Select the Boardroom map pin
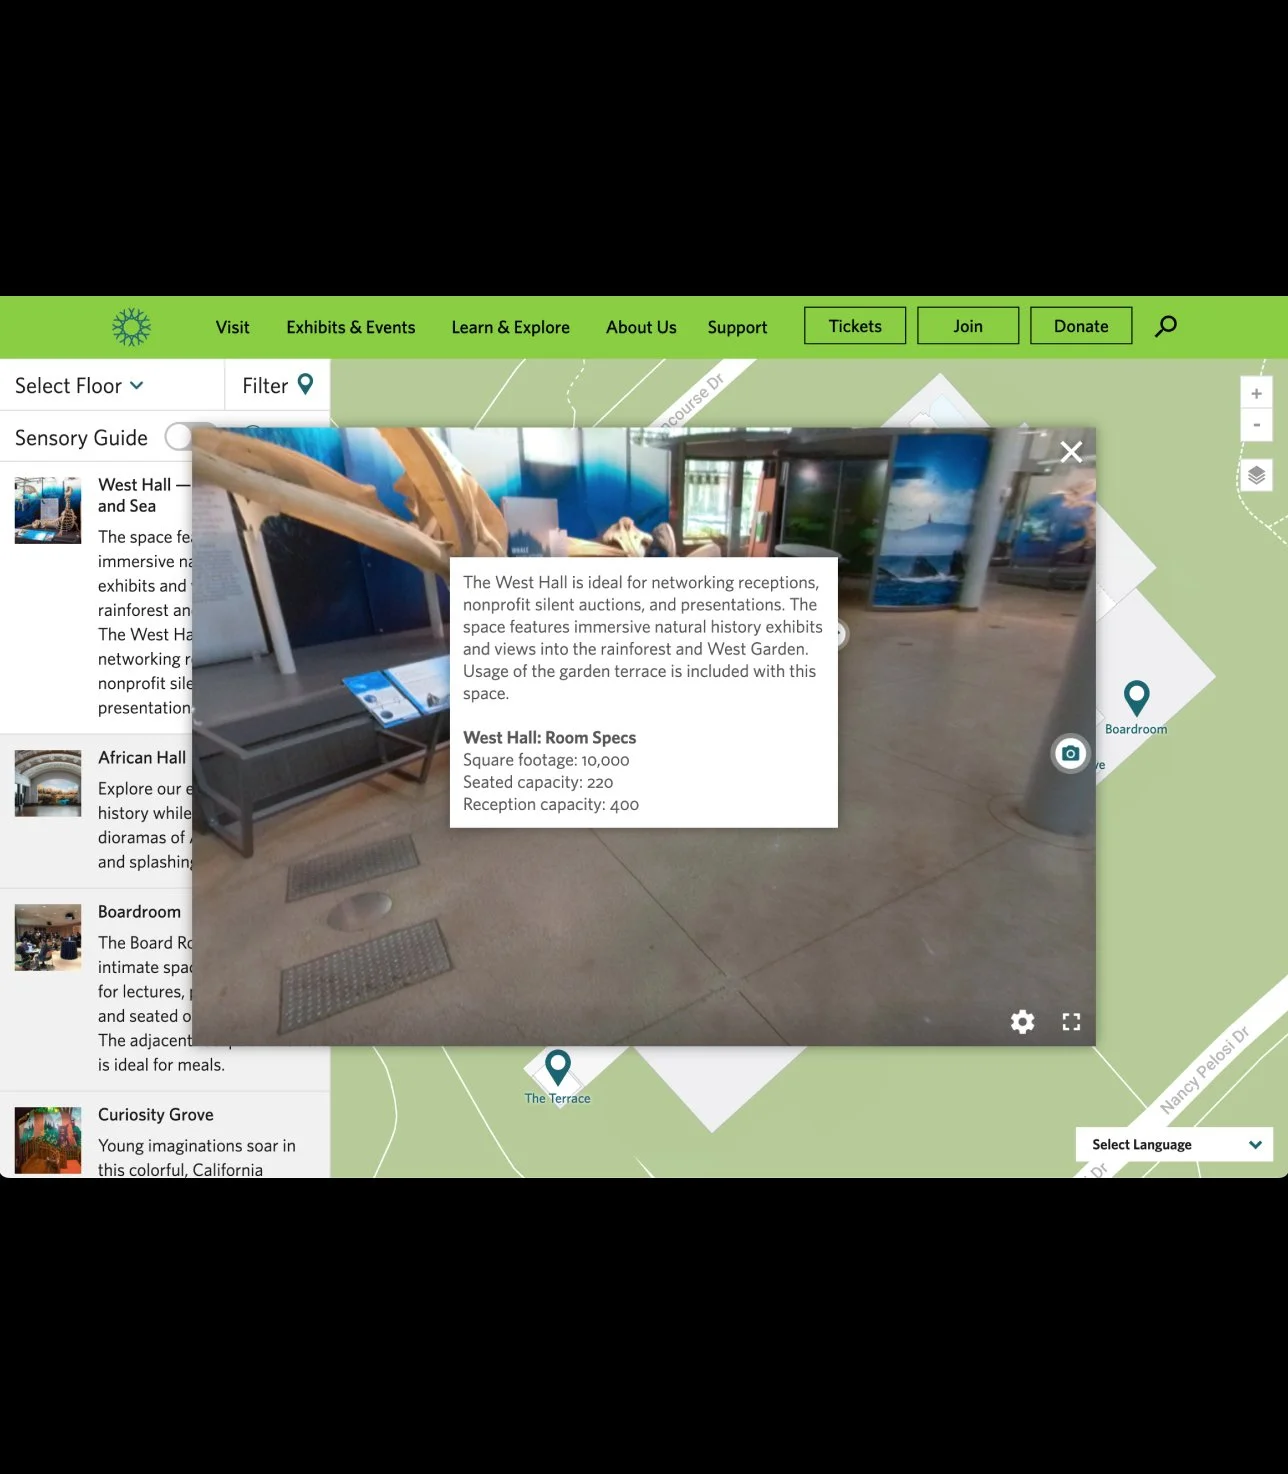Viewport: 1288px width, 1474px height. point(1136,698)
